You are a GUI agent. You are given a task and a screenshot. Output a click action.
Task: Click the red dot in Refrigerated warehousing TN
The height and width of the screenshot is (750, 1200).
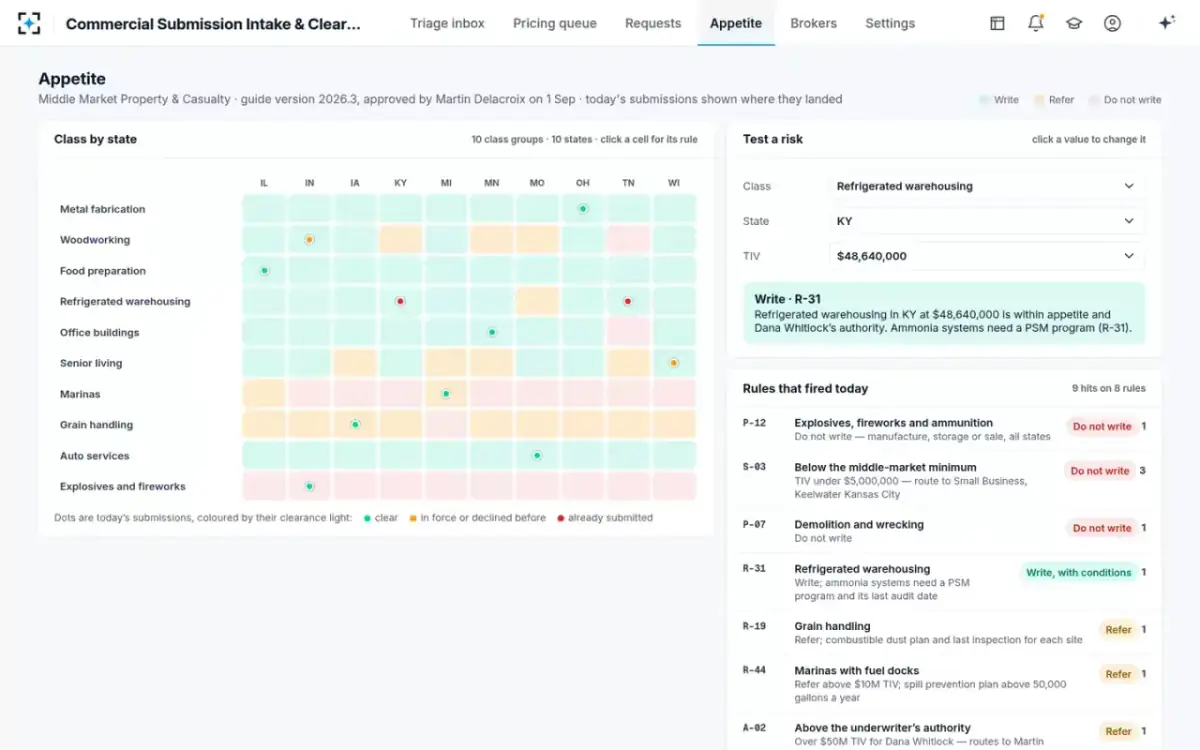(x=628, y=301)
